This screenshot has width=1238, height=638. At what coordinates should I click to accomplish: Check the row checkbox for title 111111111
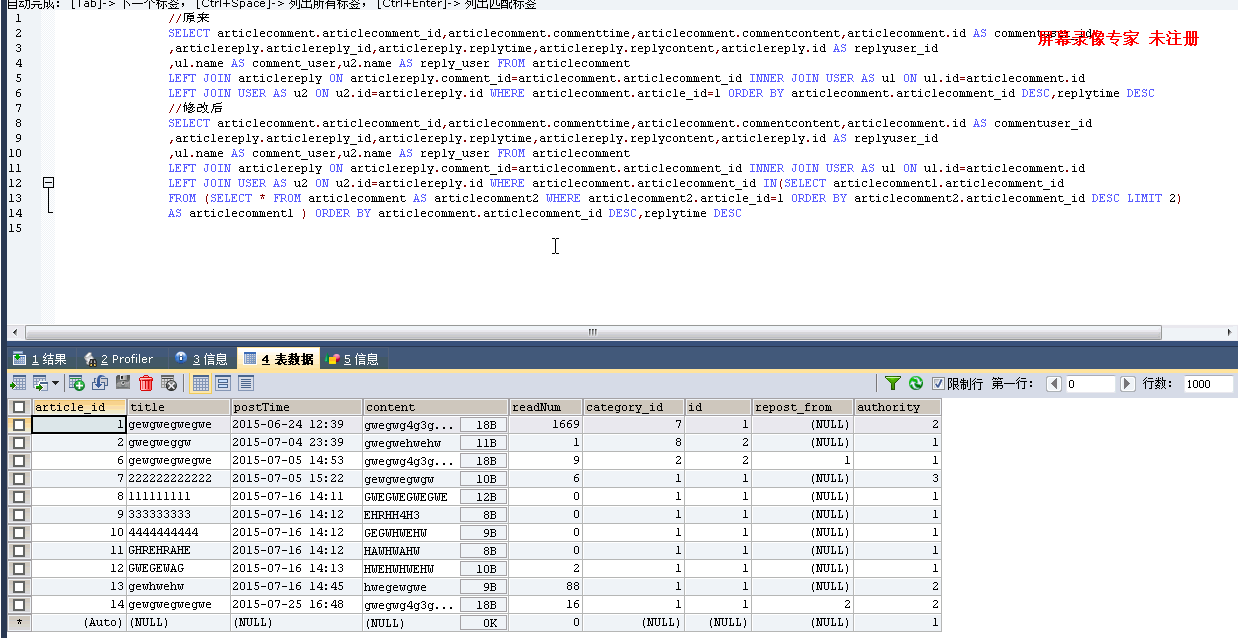[18, 496]
